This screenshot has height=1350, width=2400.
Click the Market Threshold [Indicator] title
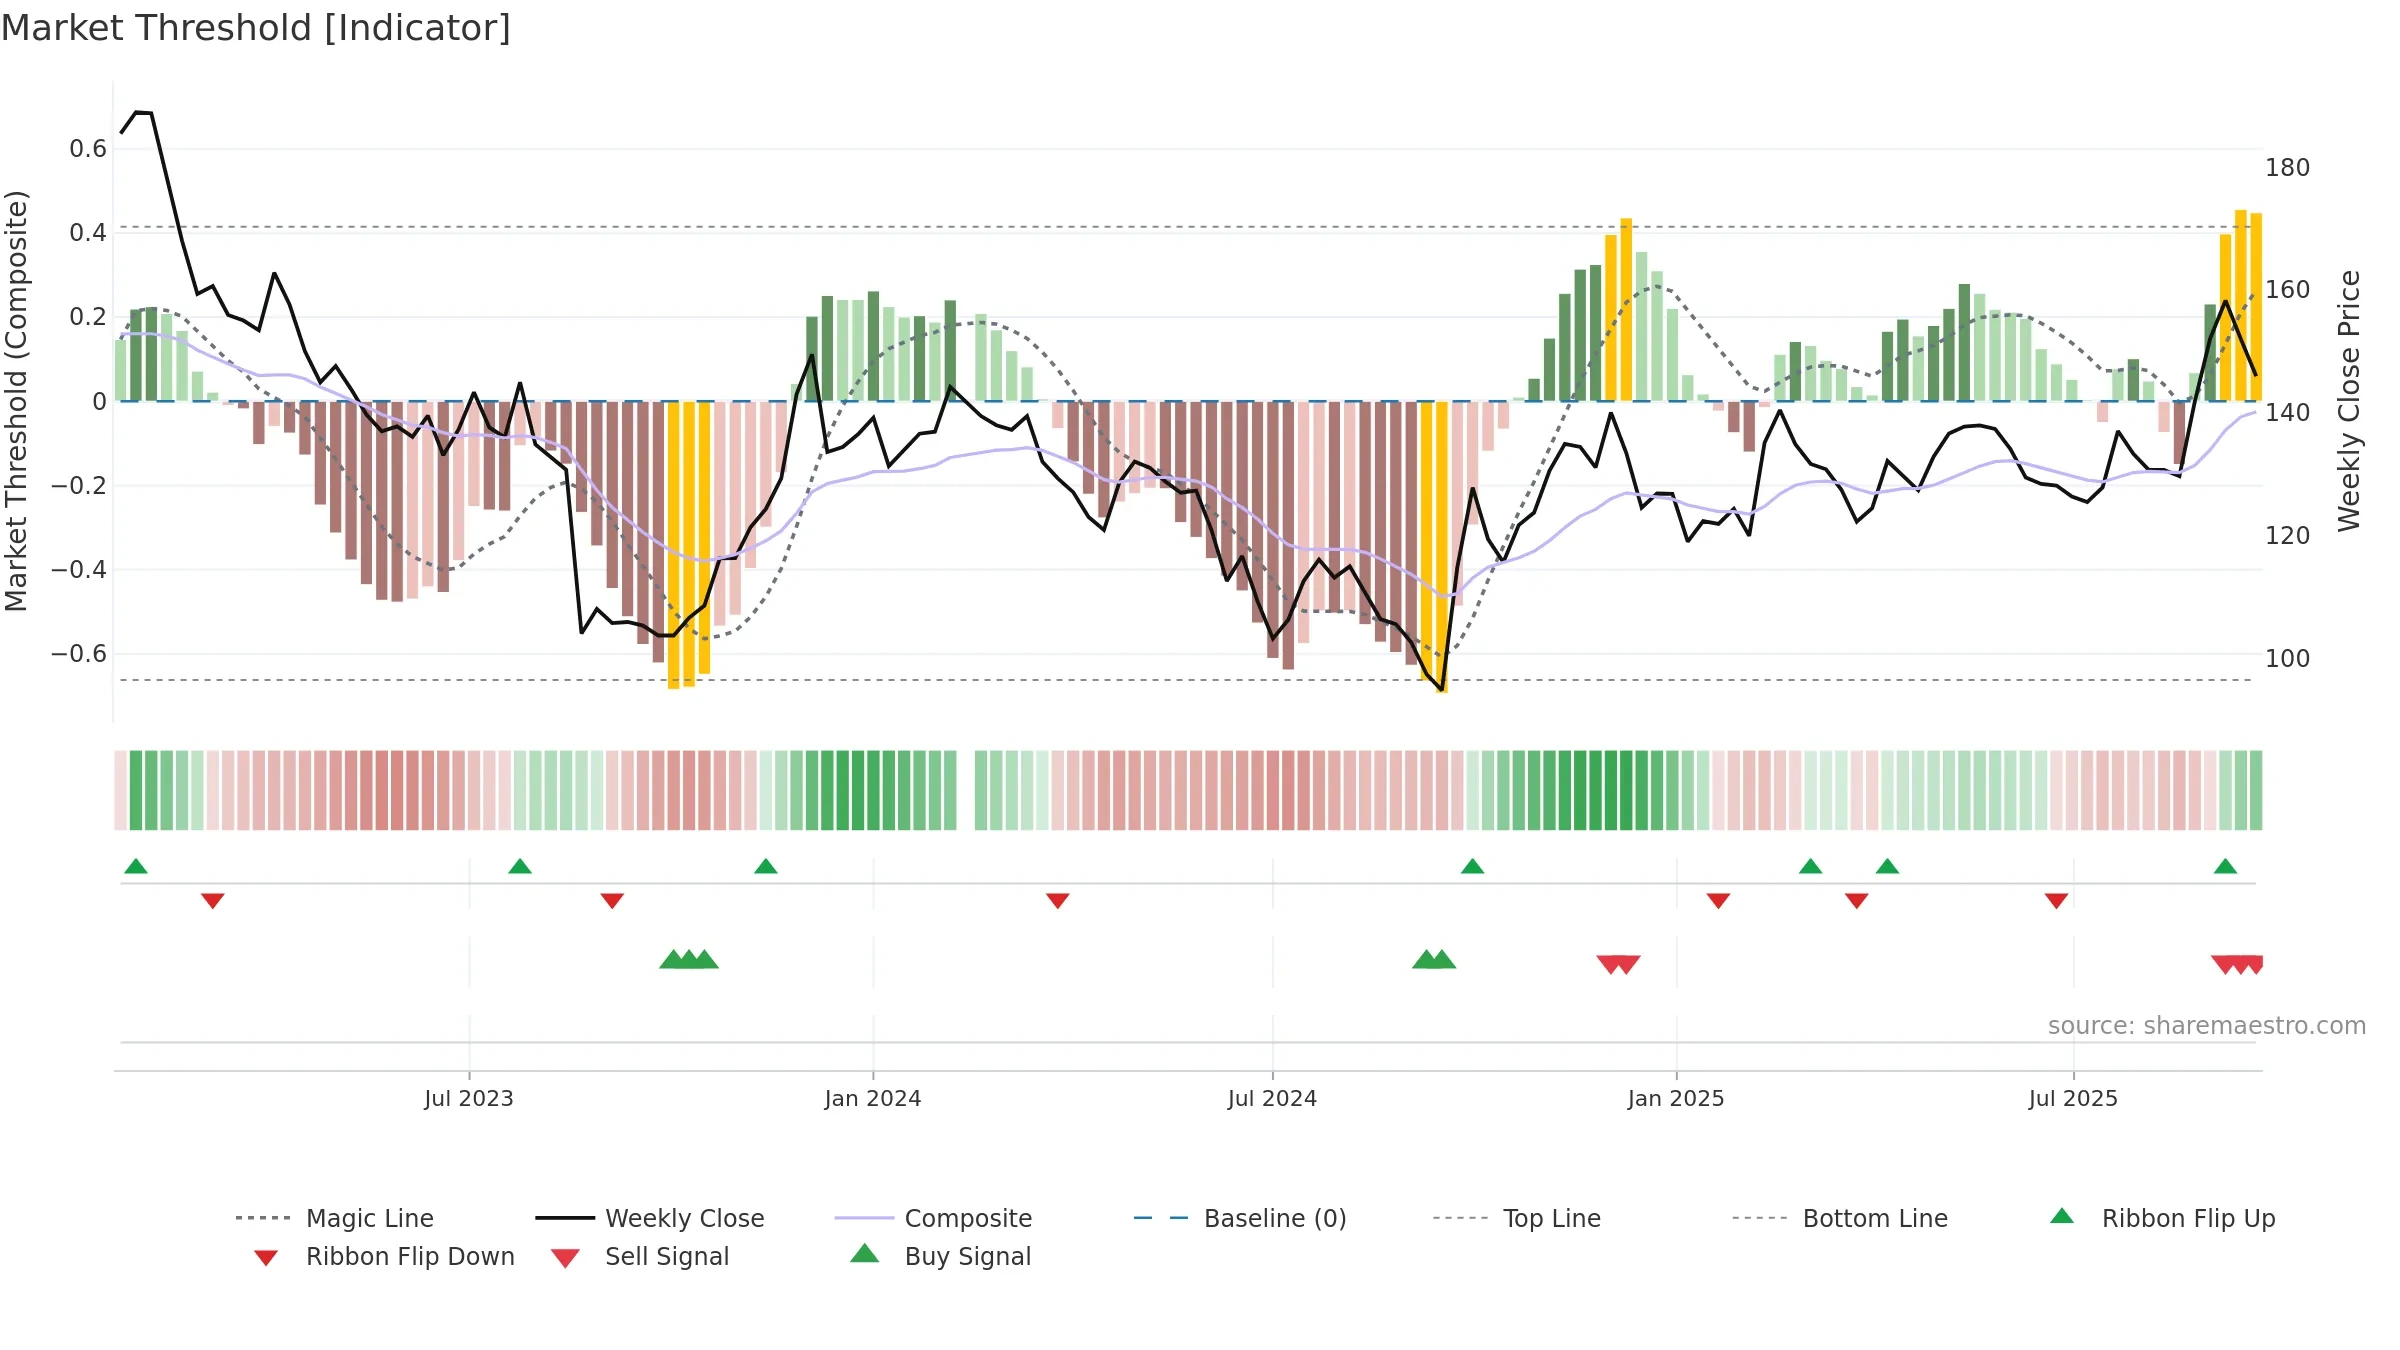[x=256, y=28]
